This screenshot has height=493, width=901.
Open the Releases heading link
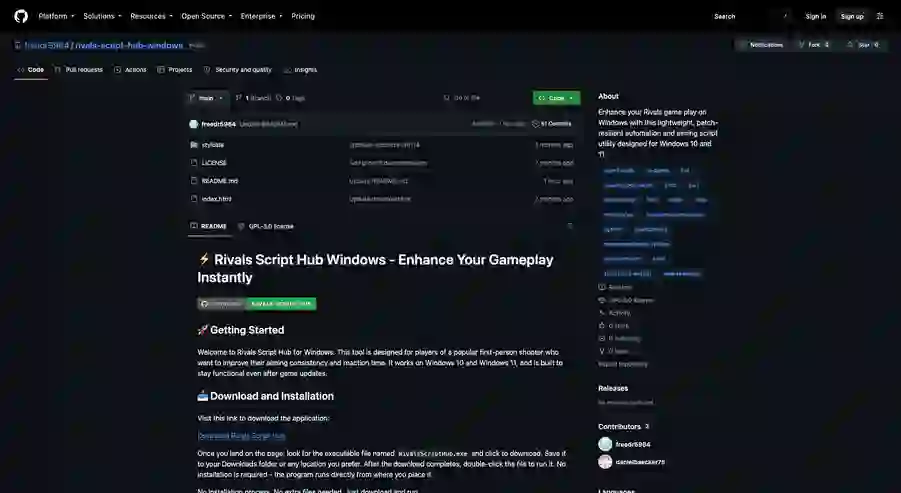pyautogui.click(x=613, y=388)
